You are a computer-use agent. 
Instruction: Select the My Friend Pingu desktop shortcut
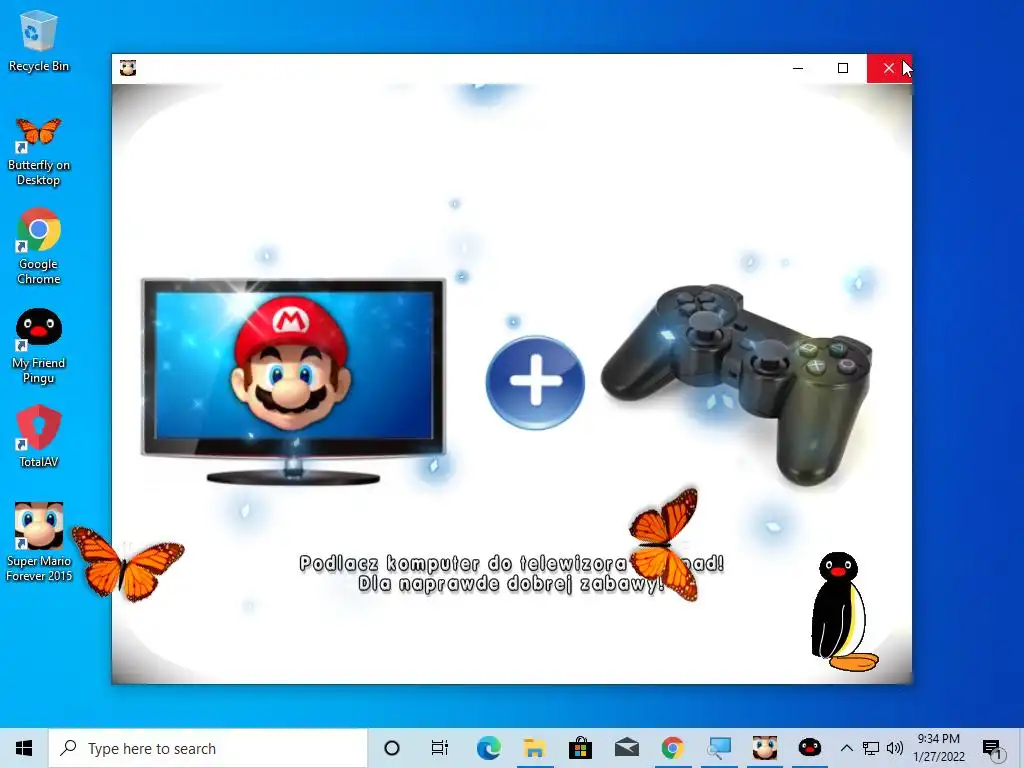pyautogui.click(x=39, y=346)
